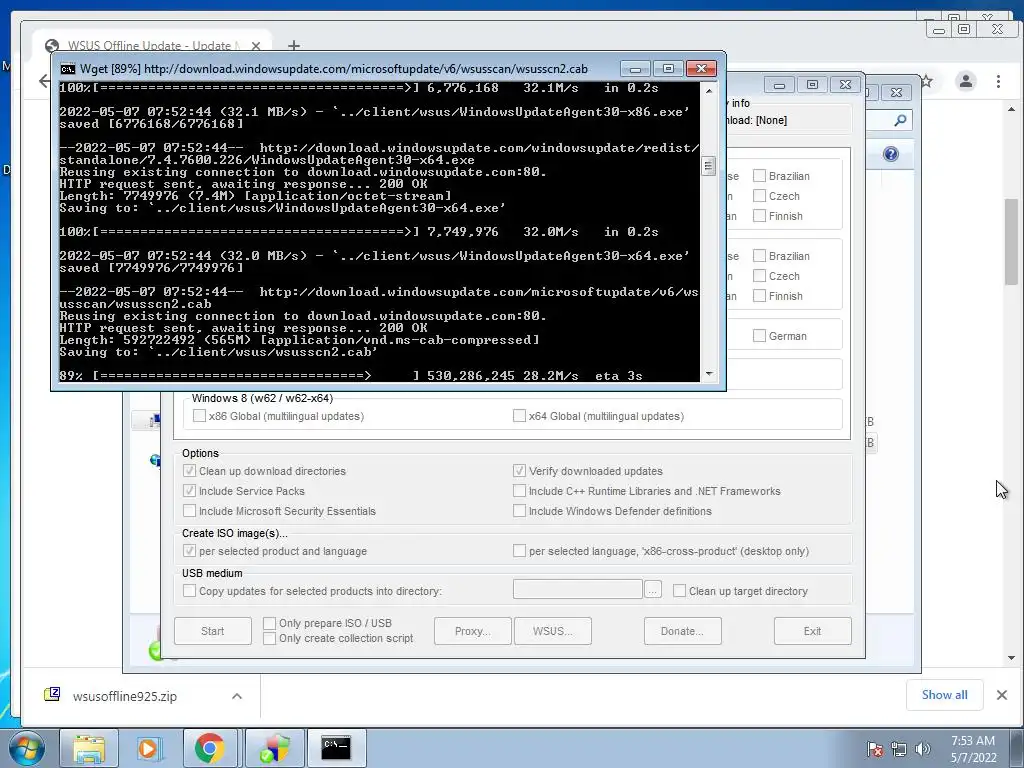Open the WSUS... settings button
This screenshot has height=768, width=1024.
click(552, 631)
